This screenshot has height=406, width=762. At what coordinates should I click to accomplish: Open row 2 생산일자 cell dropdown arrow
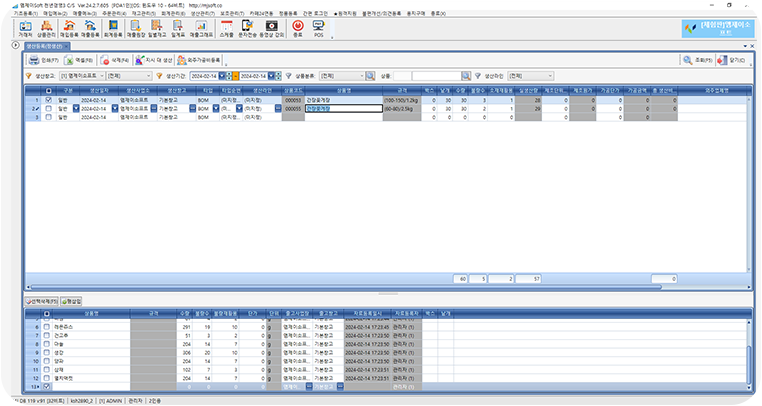click(x=115, y=109)
